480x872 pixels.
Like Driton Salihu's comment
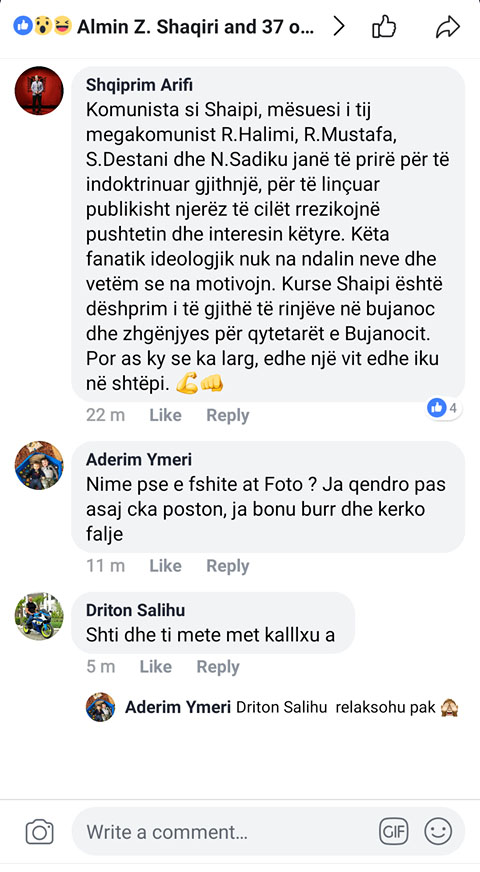[x=155, y=666]
